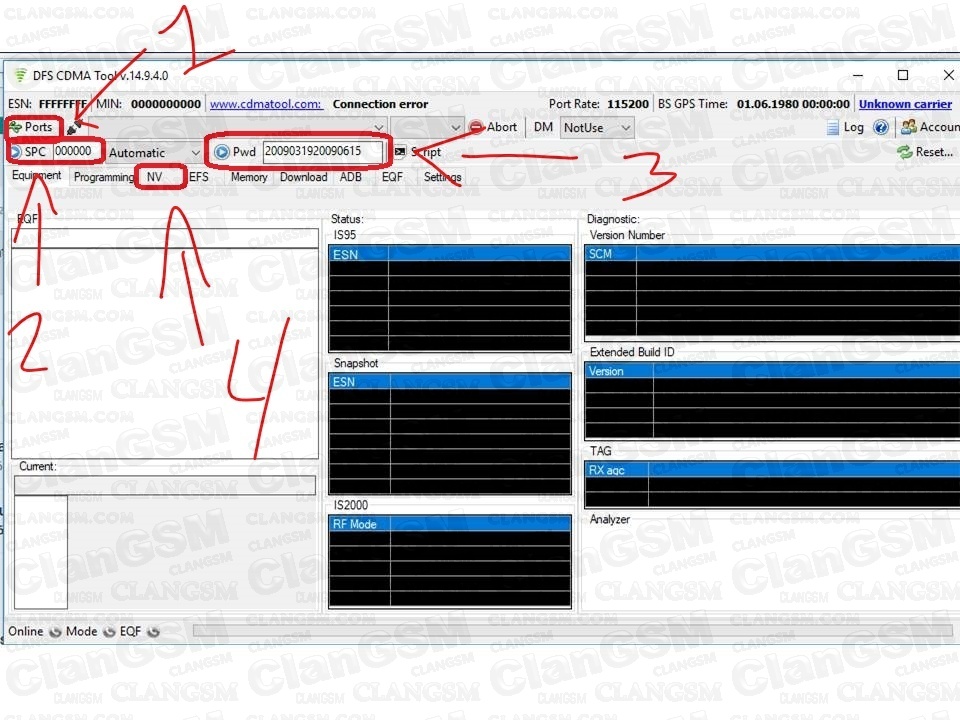This screenshot has width=960, height=720.
Task: Click the blue help question icon
Action: tap(880, 127)
